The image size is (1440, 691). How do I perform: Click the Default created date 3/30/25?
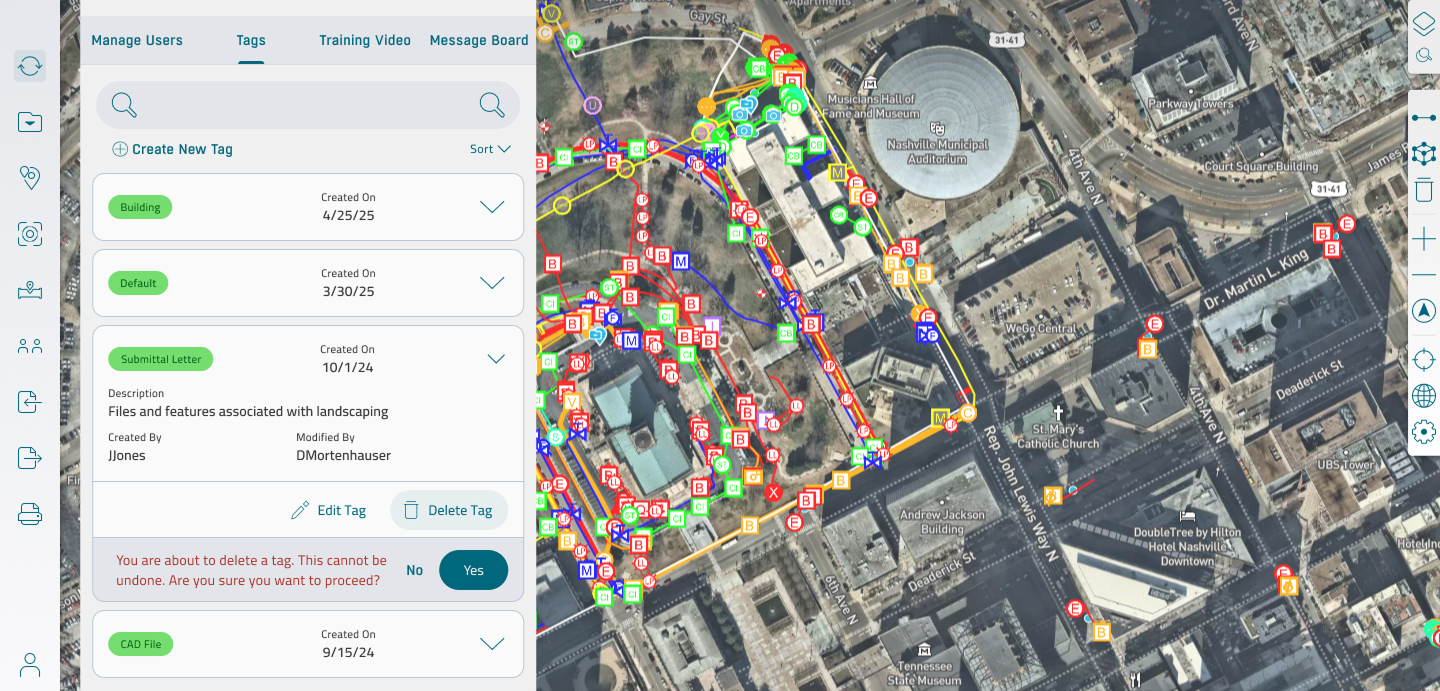[348, 291]
